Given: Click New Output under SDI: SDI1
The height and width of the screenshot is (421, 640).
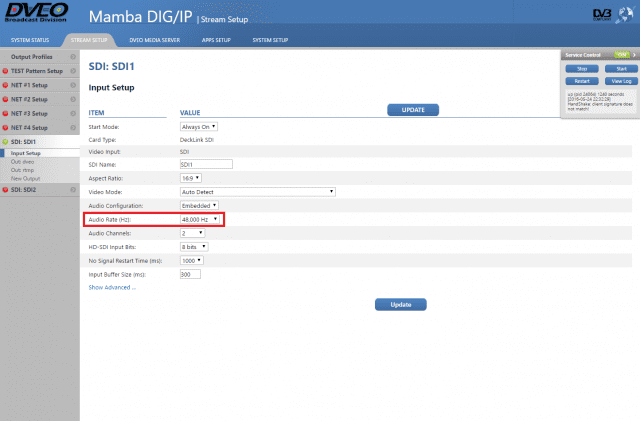Looking at the screenshot, I should click(x=25, y=179).
